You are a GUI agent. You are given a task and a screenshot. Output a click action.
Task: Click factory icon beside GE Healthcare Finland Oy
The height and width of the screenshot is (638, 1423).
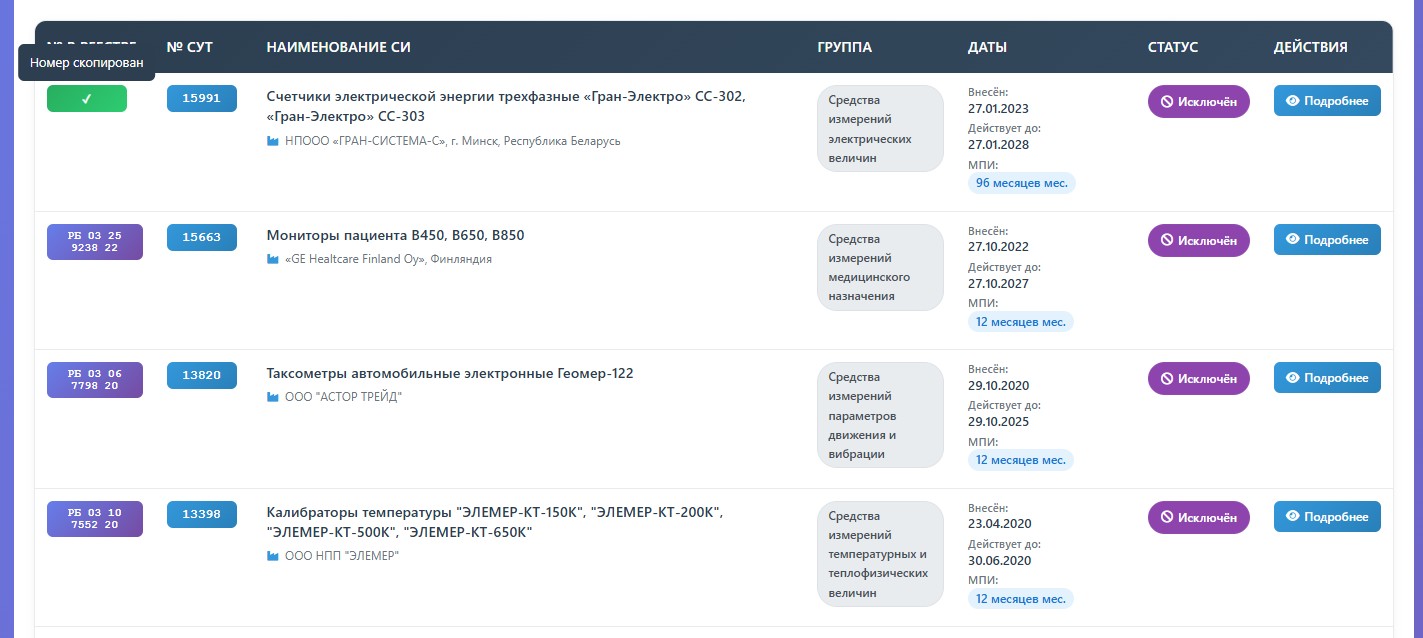(x=272, y=259)
